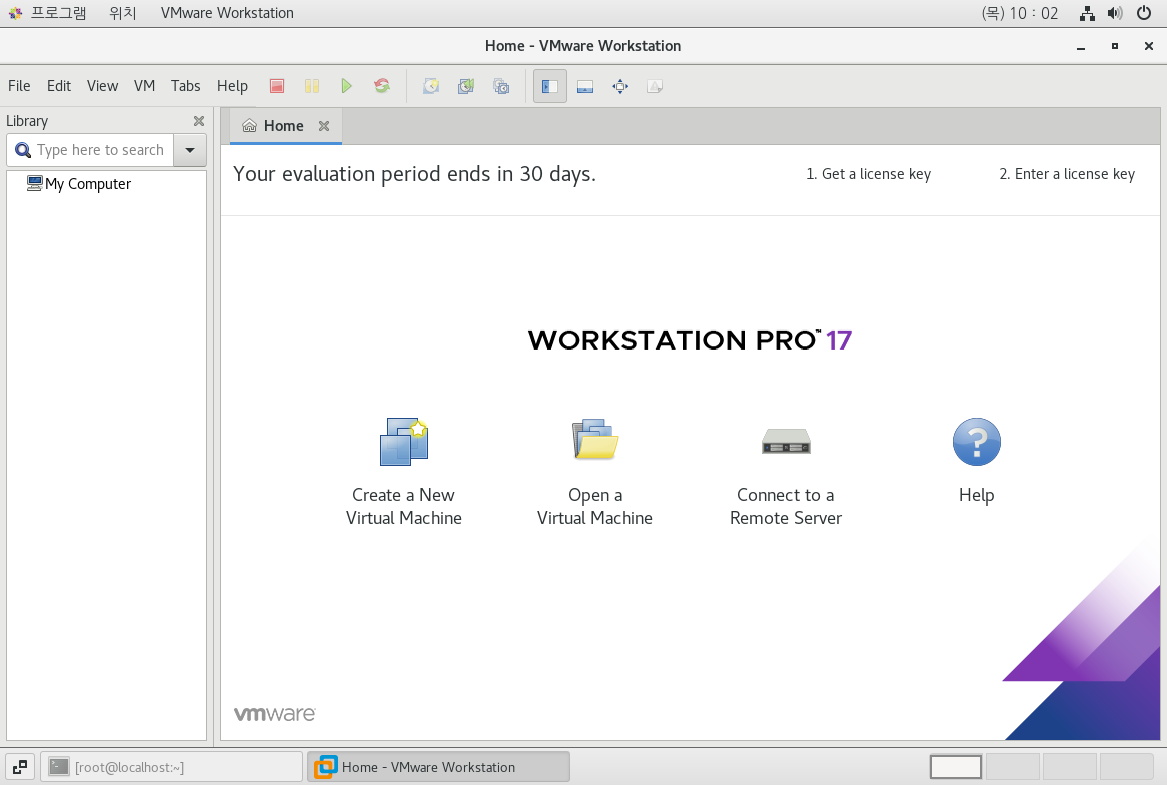Close the Library panel

coord(199,121)
